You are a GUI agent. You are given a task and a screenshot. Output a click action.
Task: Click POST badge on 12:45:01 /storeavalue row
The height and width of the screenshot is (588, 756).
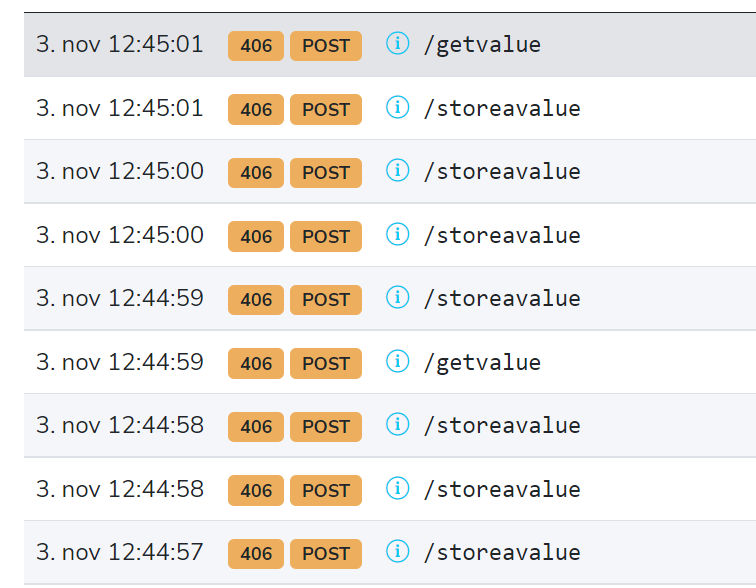coord(326,109)
